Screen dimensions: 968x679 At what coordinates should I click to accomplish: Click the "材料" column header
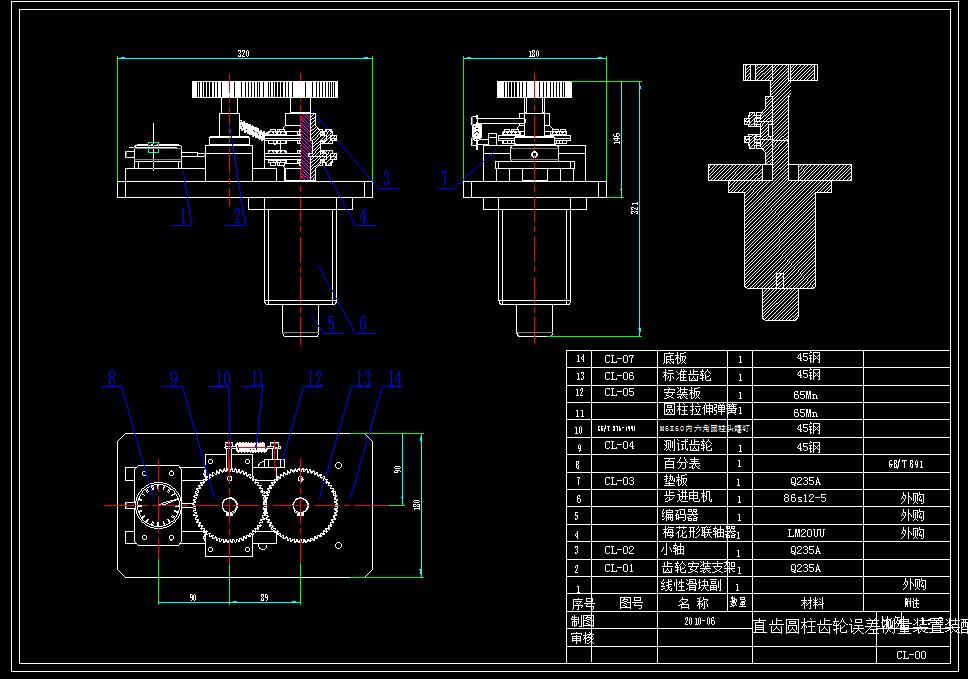[x=812, y=603]
